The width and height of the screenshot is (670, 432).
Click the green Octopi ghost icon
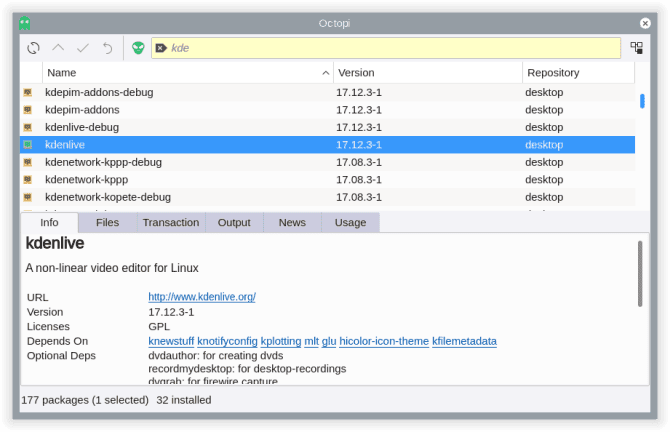[25, 23]
